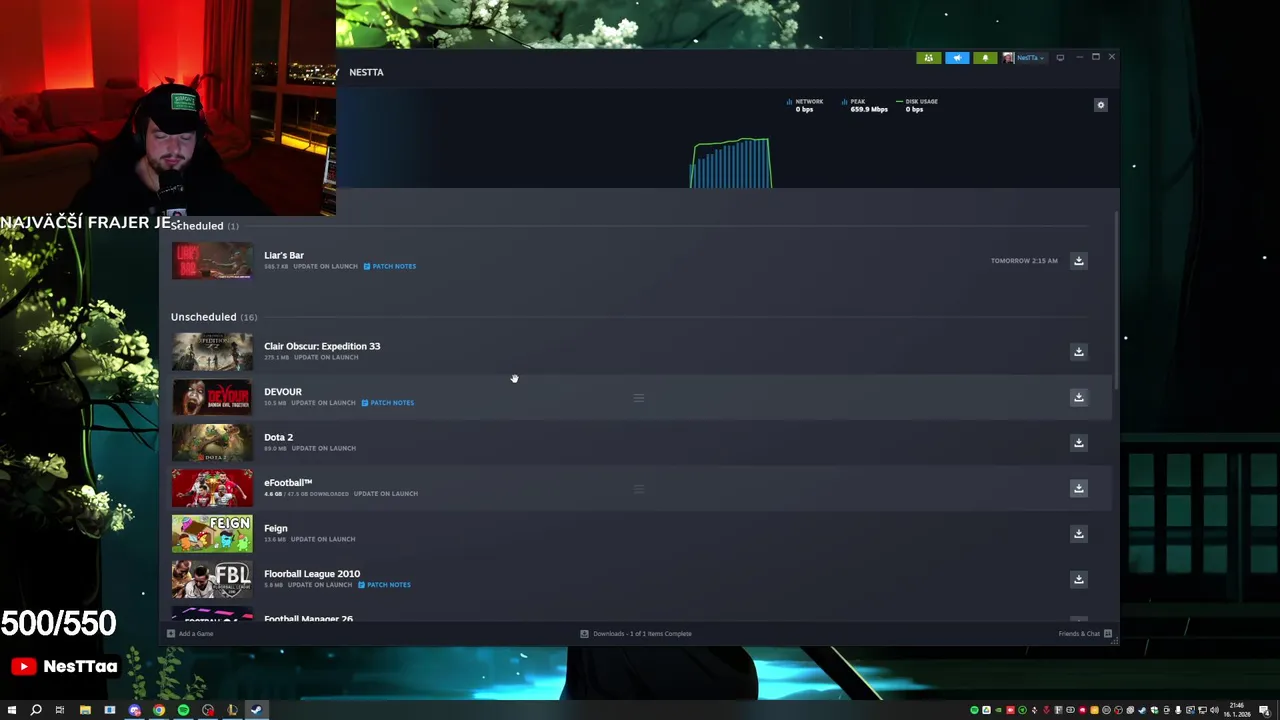
Task: Open downloads settings gear icon
Action: point(1101,105)
